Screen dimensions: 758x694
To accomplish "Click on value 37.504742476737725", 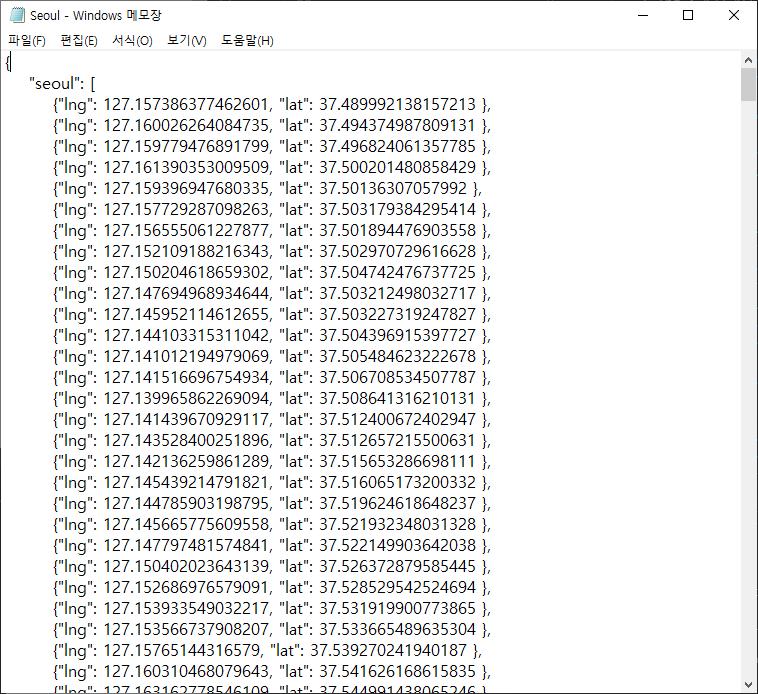I will pyautogui.click(x=397, y=273).
